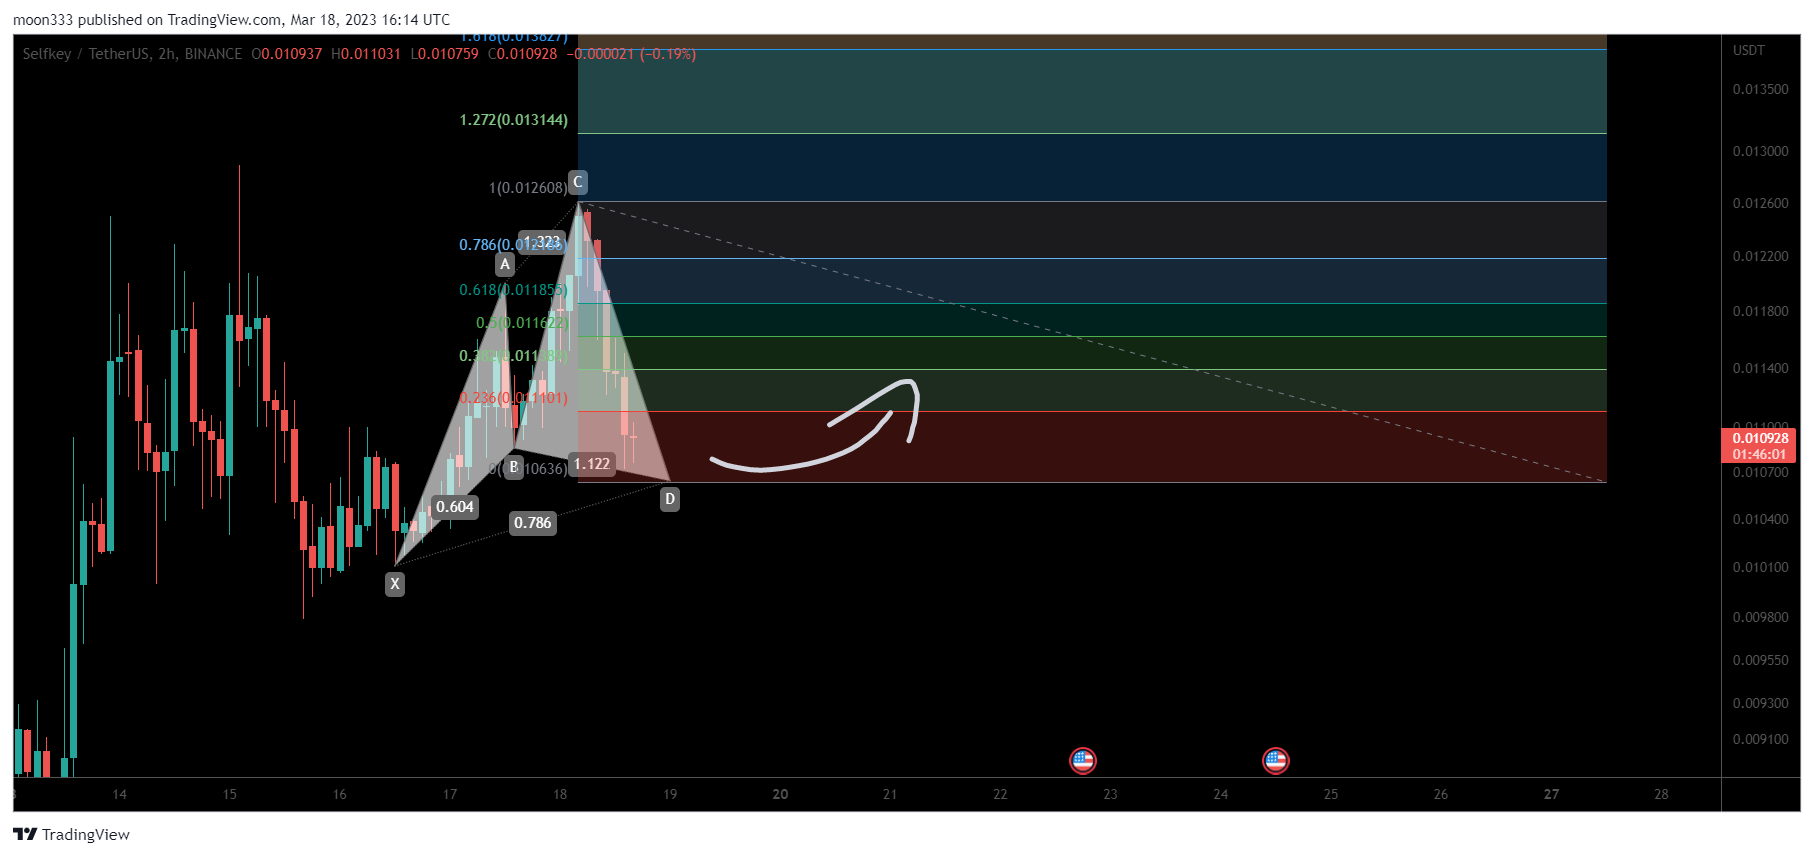Screen dimensions: 1814x856
Task: Click the 0.011800 price axis value
Action: point(1761,311)
